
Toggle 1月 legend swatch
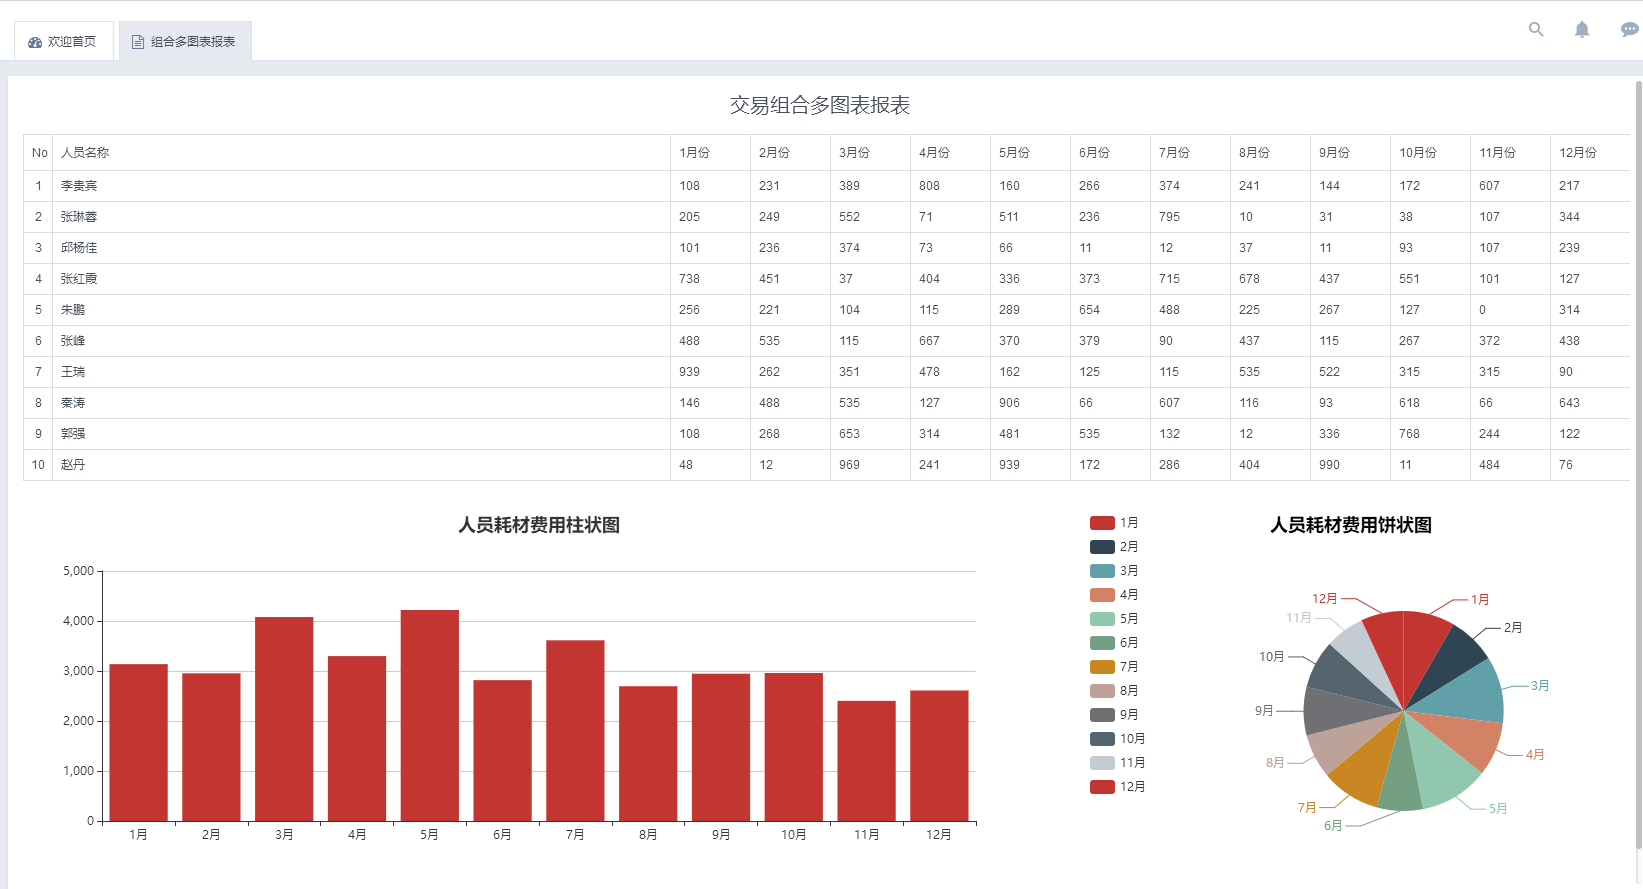1102,523
